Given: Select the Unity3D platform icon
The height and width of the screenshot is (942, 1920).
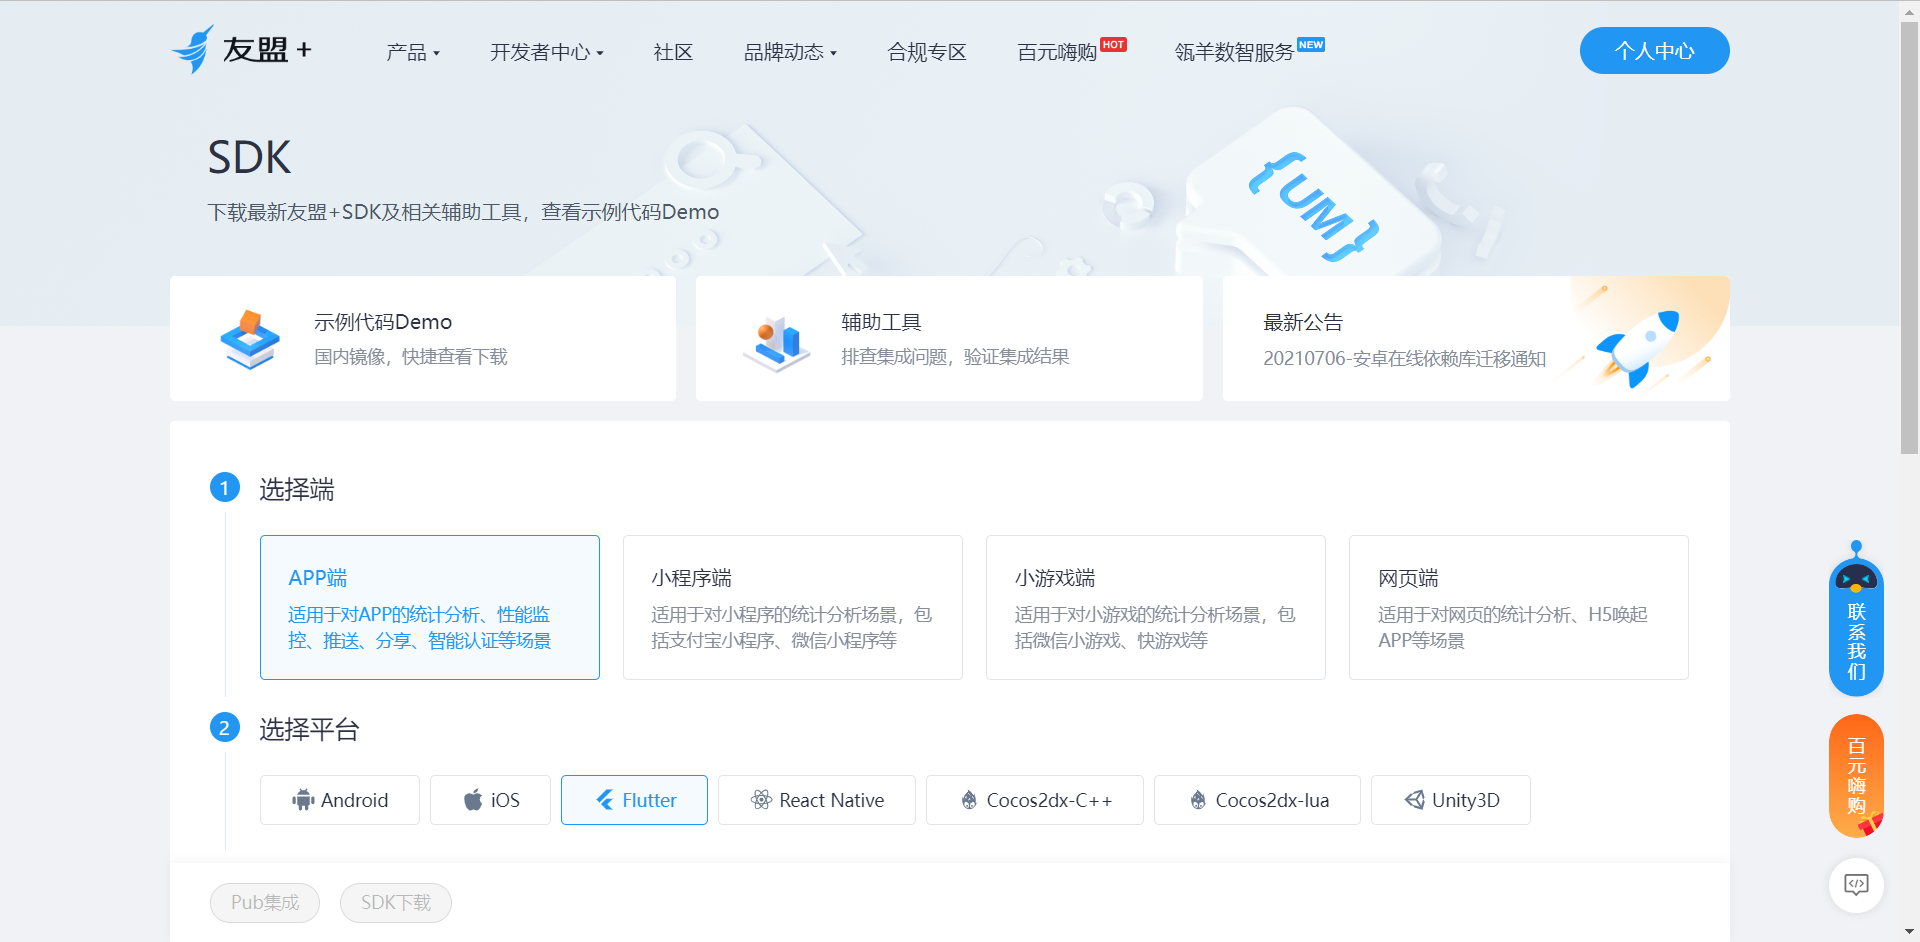Looking at the screenshot, I should tap(1413, 800).
